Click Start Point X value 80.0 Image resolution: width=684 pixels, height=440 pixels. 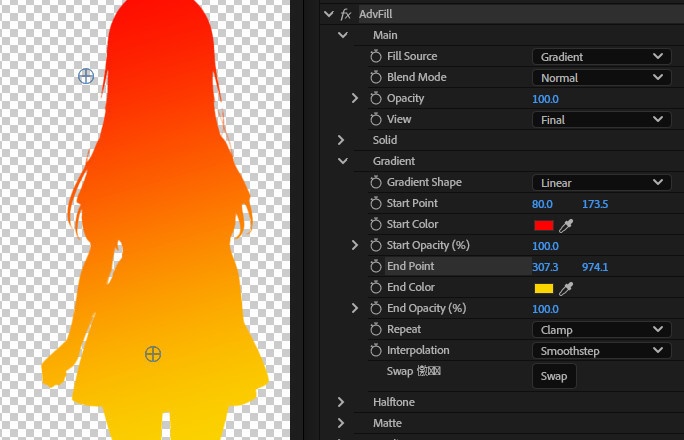click(542, 204)
